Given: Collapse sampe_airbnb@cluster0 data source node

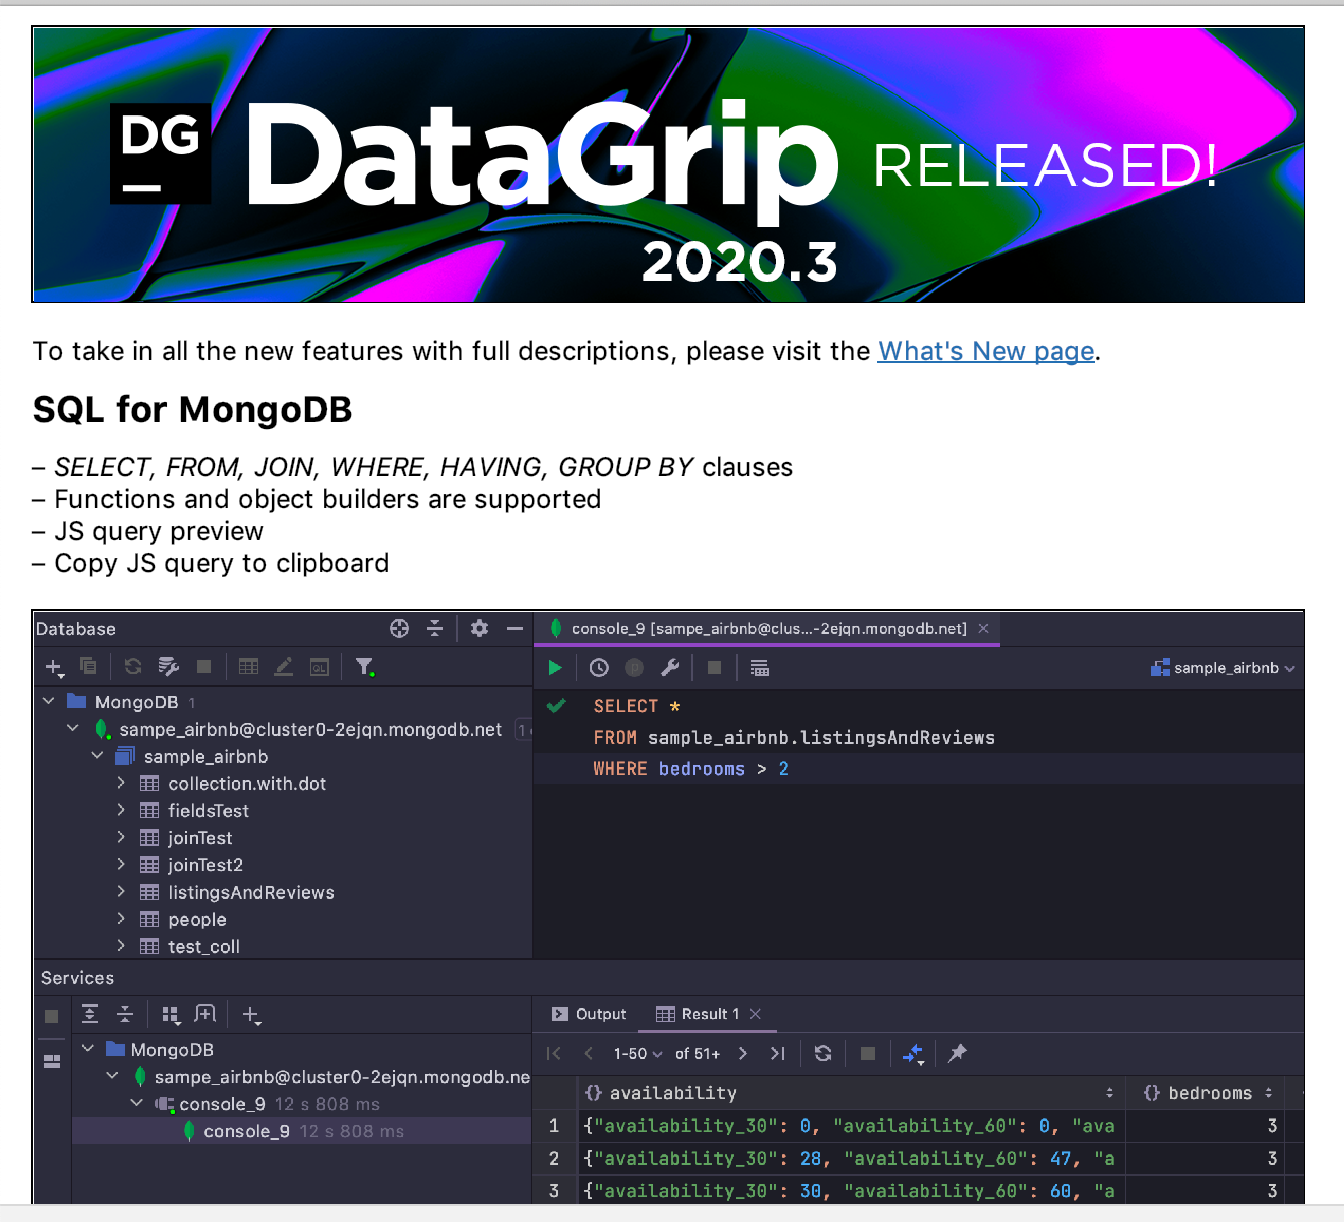Looking at the screenshot, I should [73, 728].
